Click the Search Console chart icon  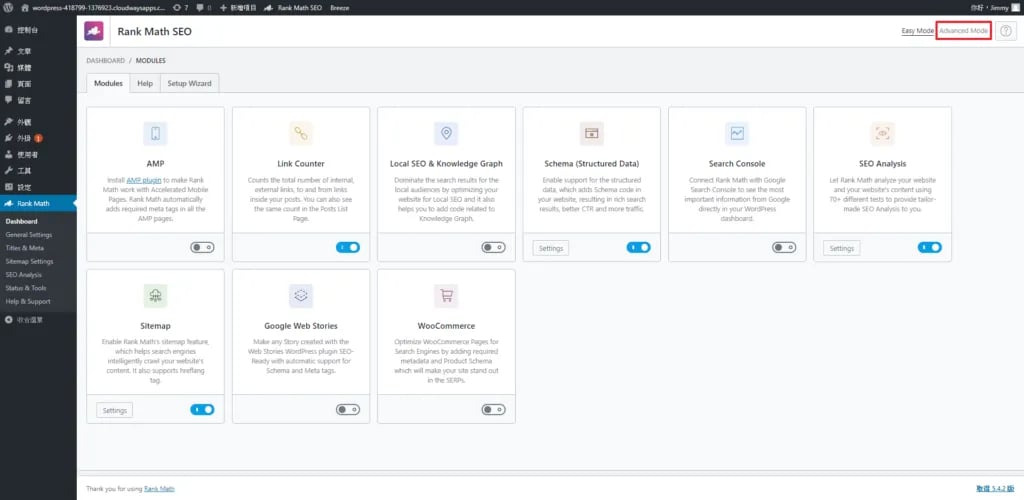[737, 134]
